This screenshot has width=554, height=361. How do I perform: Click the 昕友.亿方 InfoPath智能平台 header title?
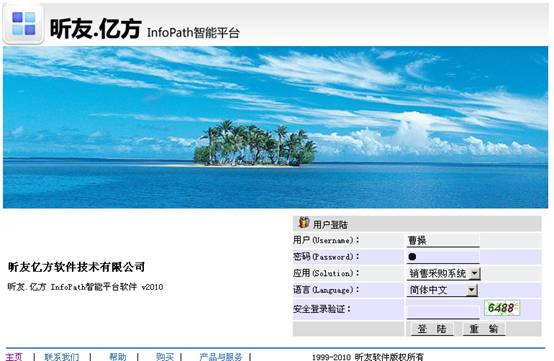tap(145, 28)
